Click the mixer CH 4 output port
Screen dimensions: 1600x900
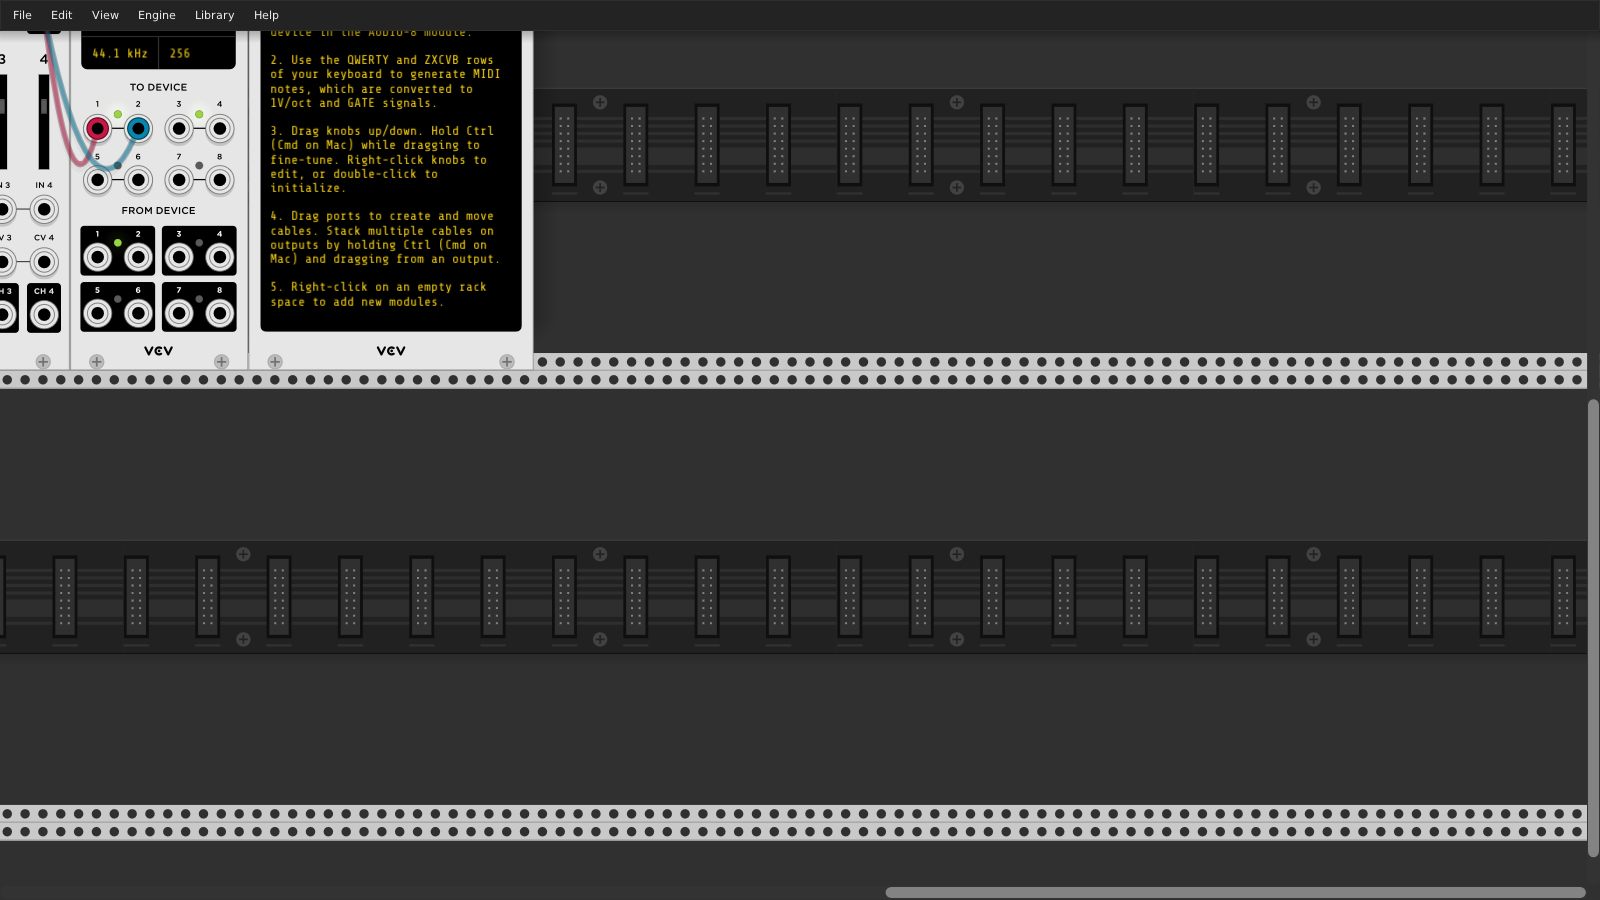[x=44, y=315]
